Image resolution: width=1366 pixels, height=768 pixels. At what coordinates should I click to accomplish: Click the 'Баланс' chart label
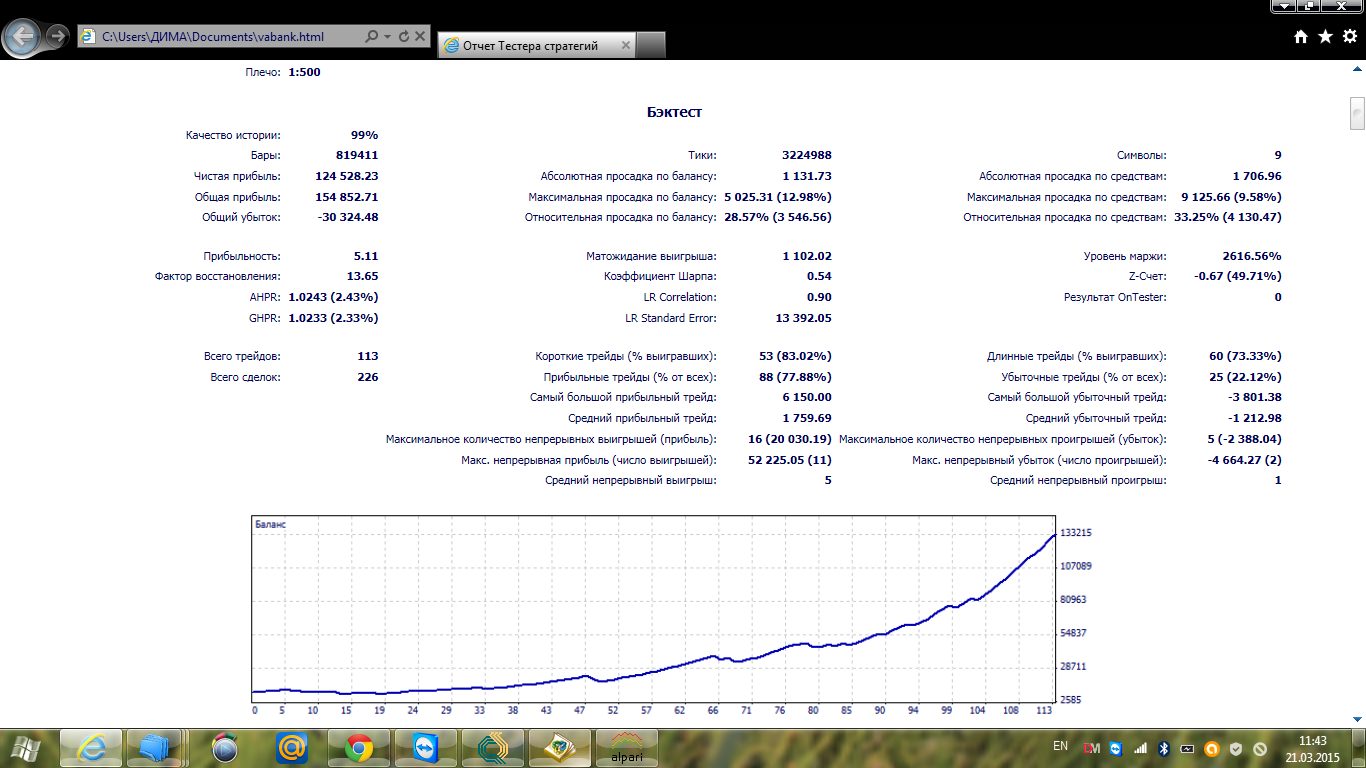(x=270, y=524)
